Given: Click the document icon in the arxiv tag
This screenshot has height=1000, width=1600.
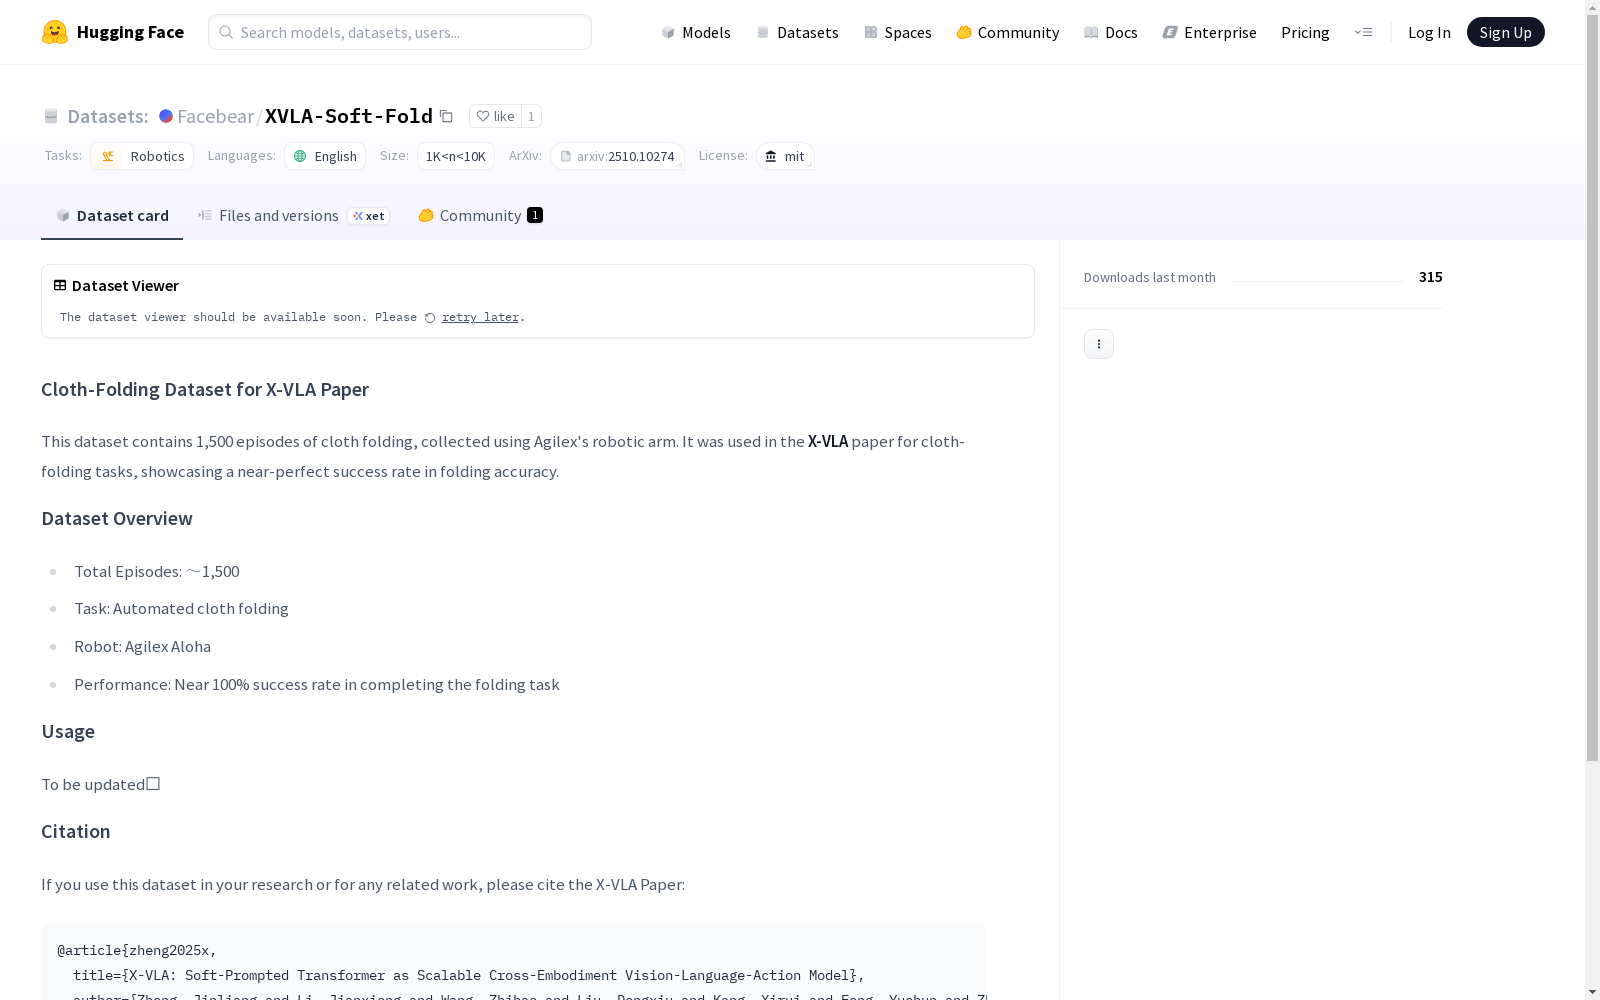Looking at the screenshot, I should click(x=565, y=156).
